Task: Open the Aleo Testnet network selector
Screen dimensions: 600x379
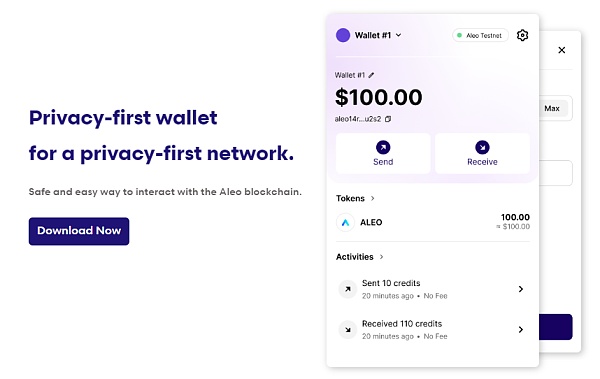Action: click(x=480, y=35)
